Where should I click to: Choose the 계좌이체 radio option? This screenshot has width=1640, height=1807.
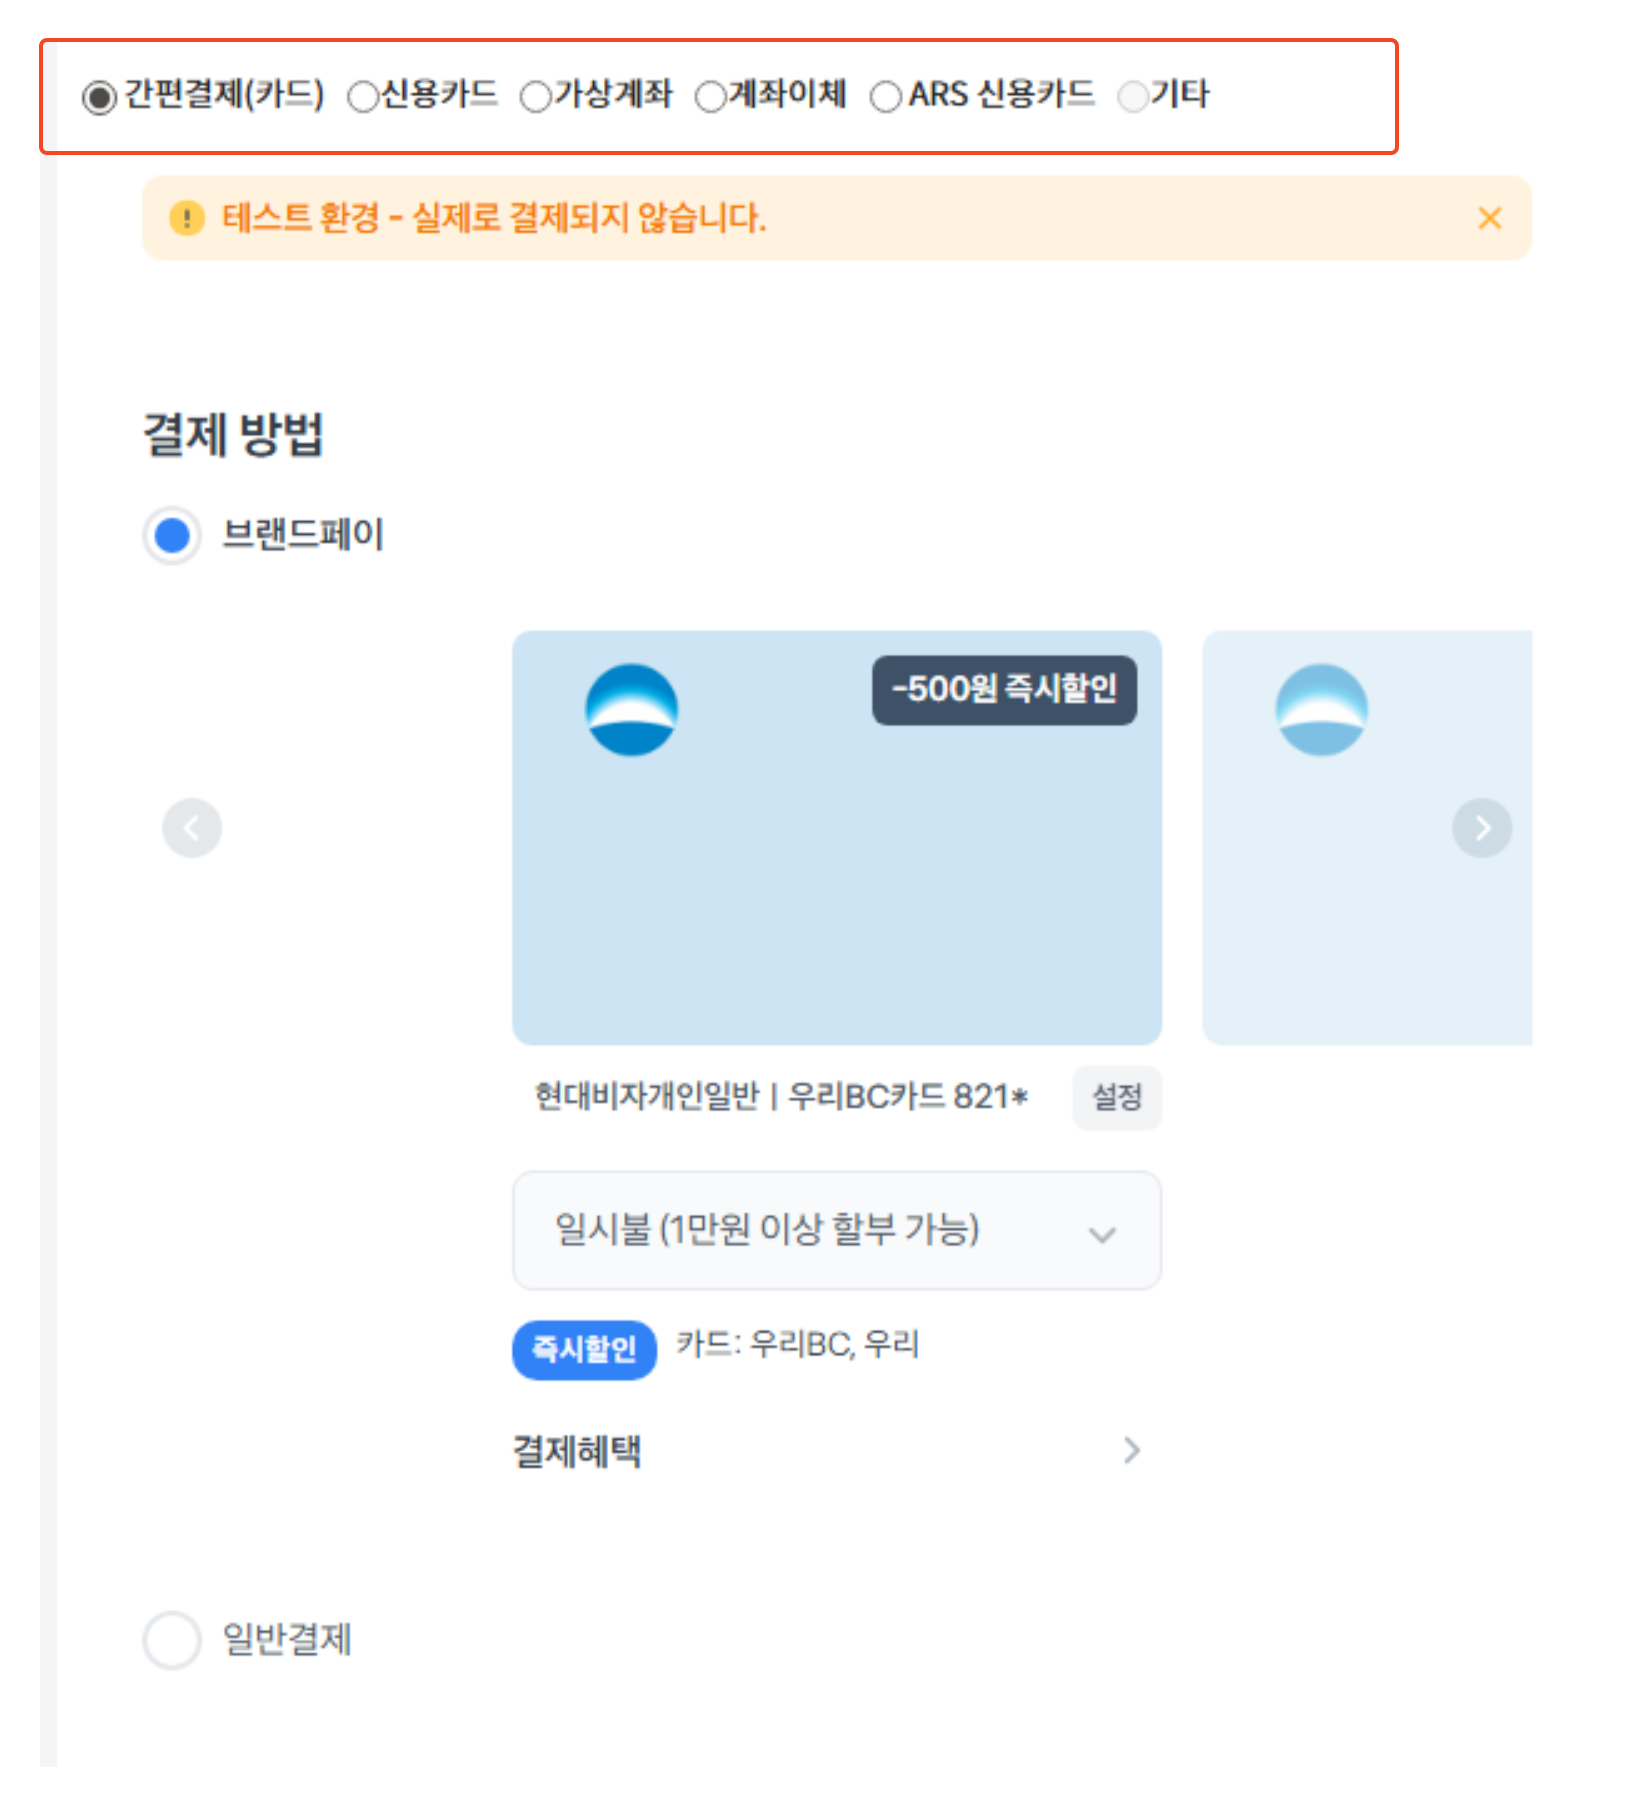[x=710, y=97]
